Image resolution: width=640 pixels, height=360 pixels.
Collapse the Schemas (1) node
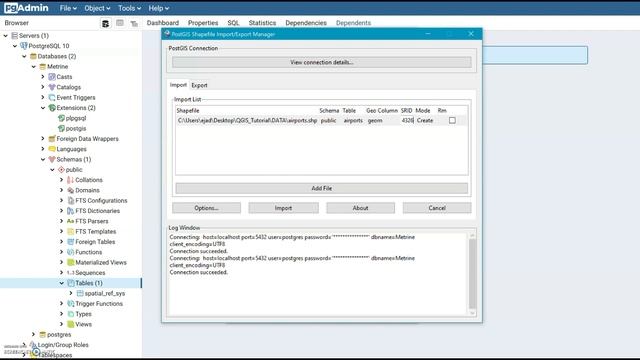click(43, 159)
